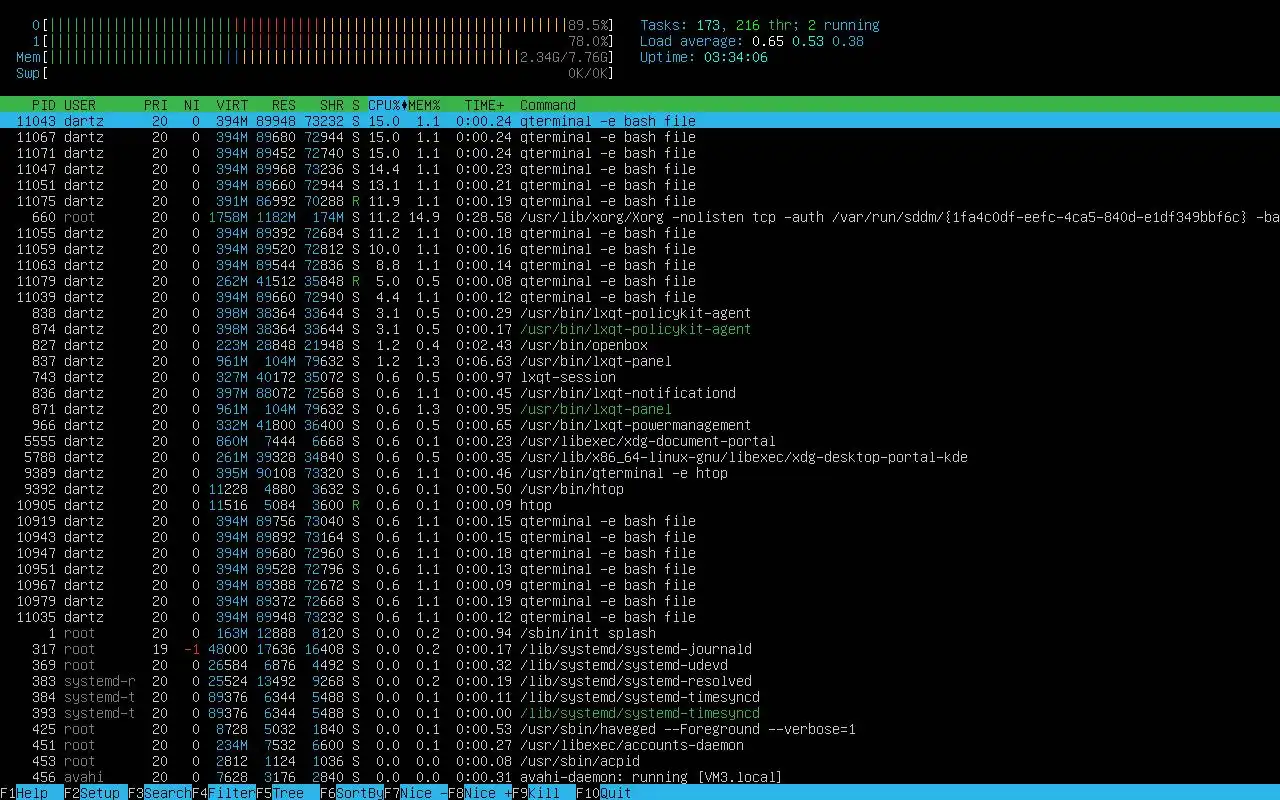
Task: Select PID 1 /sbin/init splash row
Action: pos(640,633)
